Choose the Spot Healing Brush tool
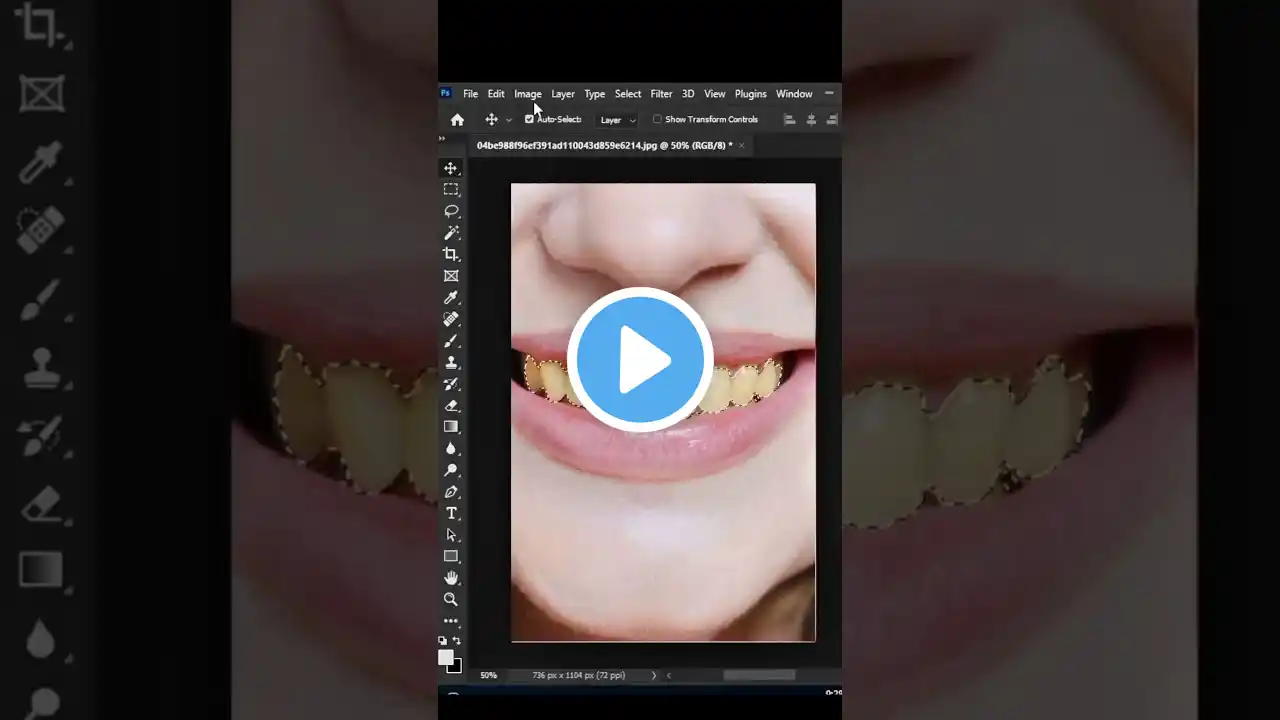This screenshot has height=720, width=1280. 451,318
